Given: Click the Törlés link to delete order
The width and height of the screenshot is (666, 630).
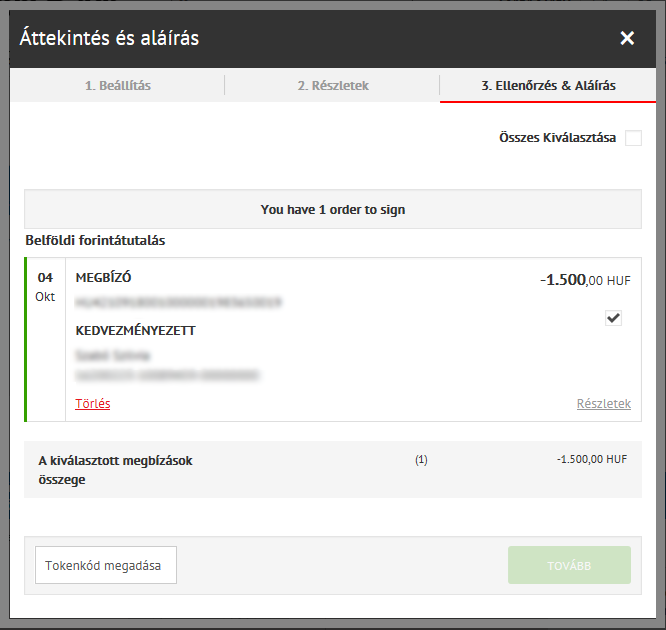Looking at the screenshot, I should point(93,404).
